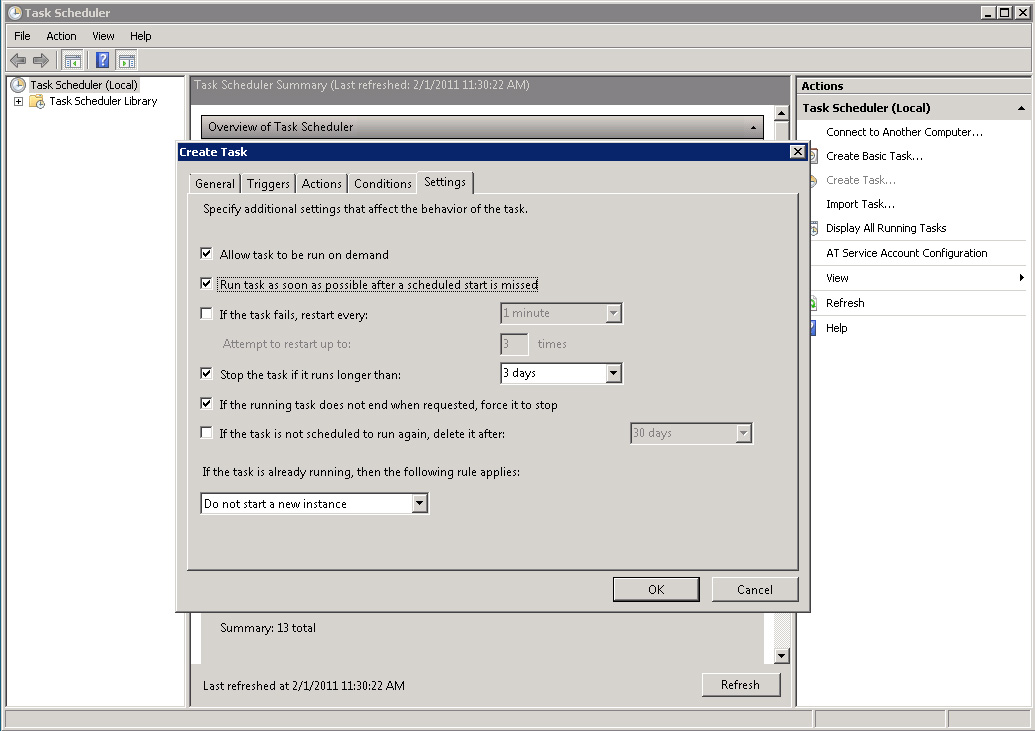1035x731 pixels.
Task: Expand the View submenu arrow in Actions
Action: [x=1021, y=278]
